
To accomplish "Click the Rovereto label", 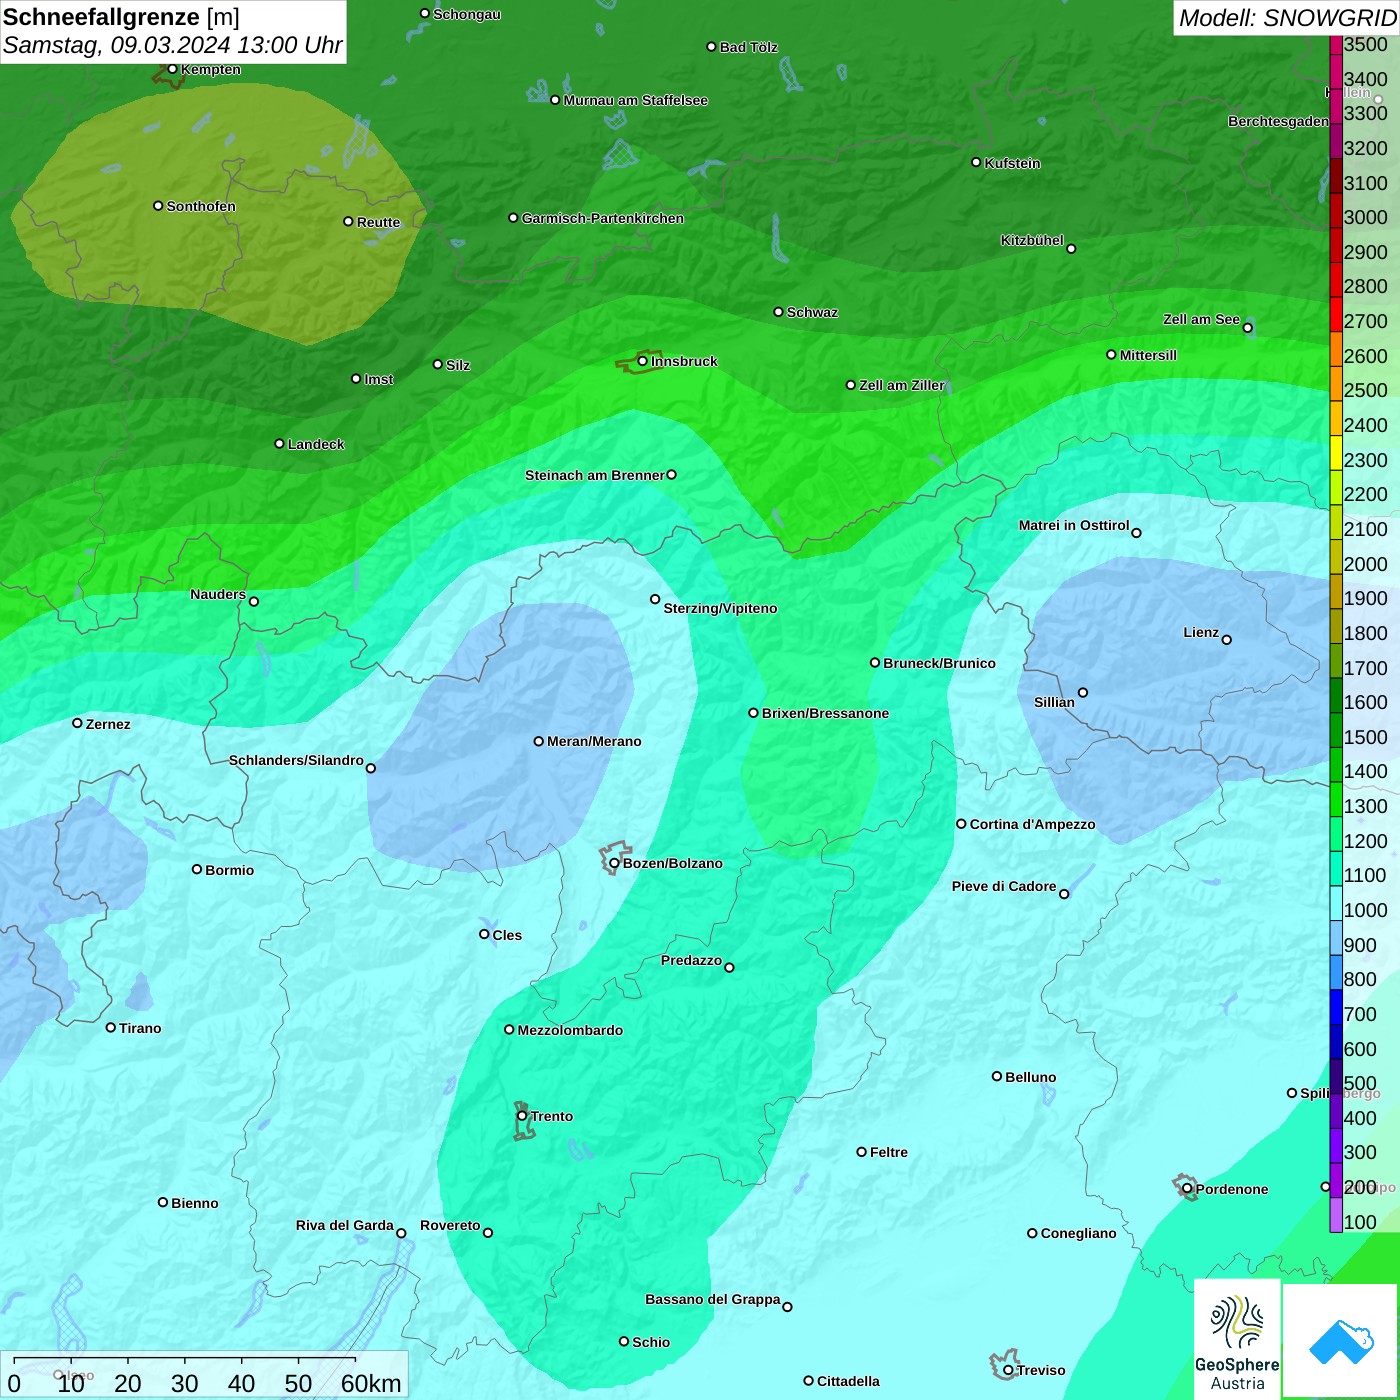I will 450,1225.
